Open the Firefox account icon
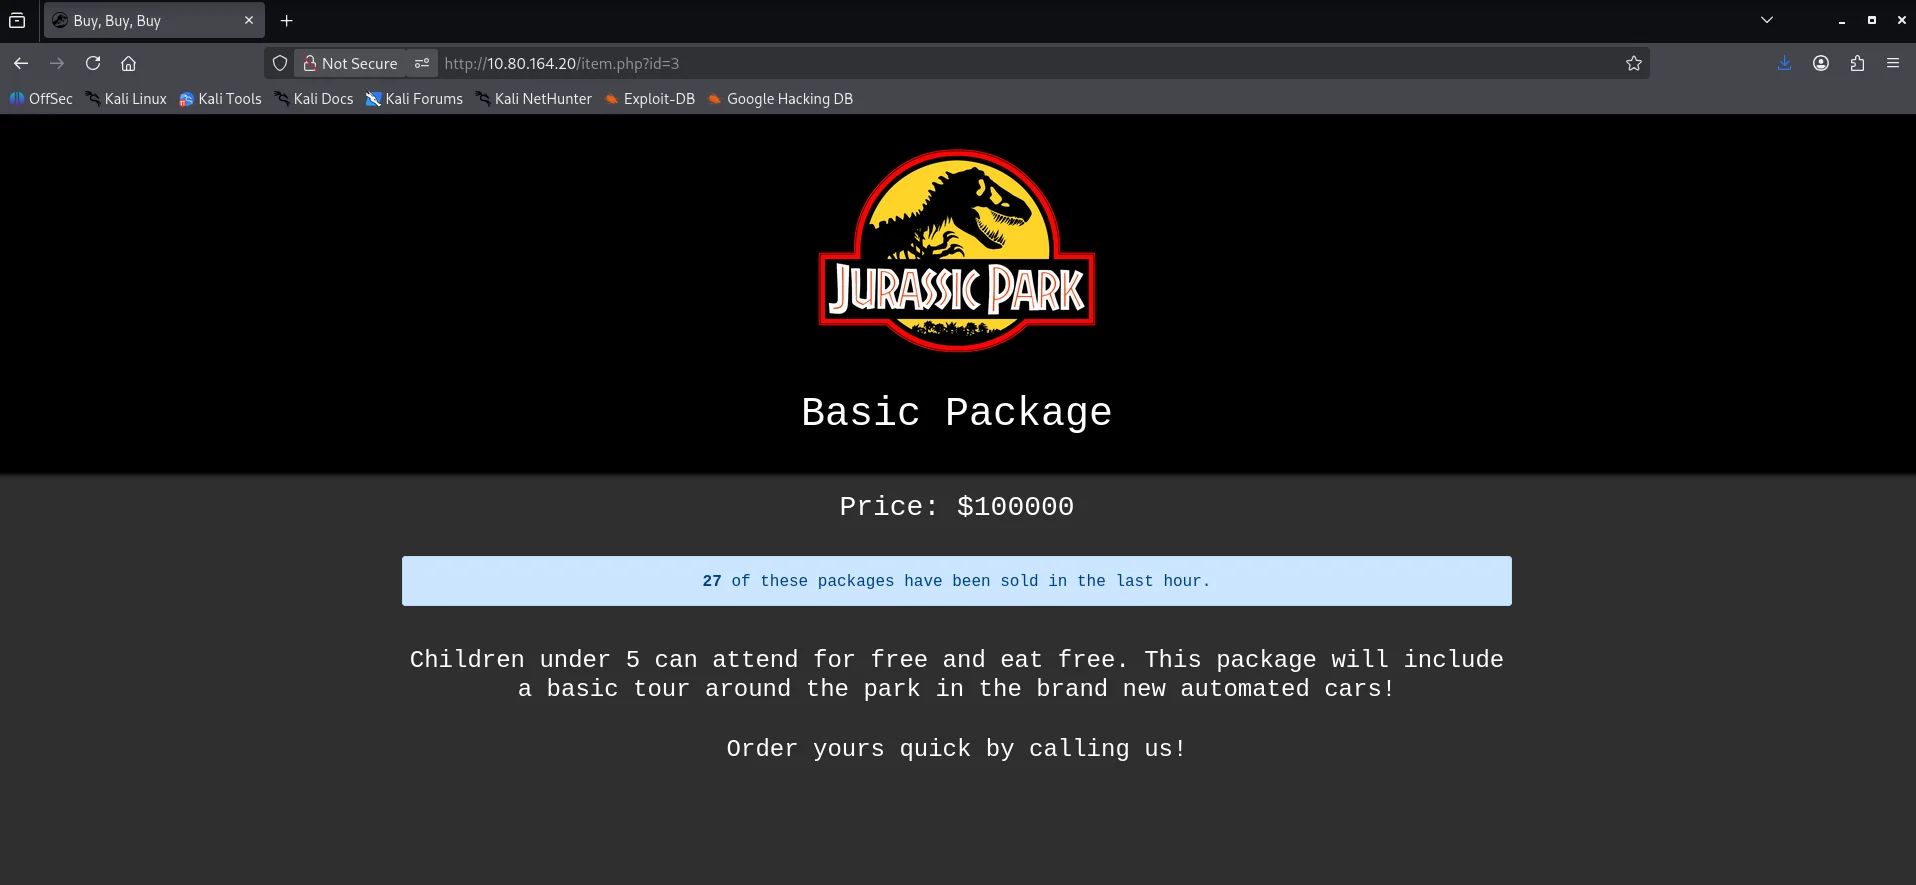The height and width of the screenshot is (885, 1916). 1821,63
